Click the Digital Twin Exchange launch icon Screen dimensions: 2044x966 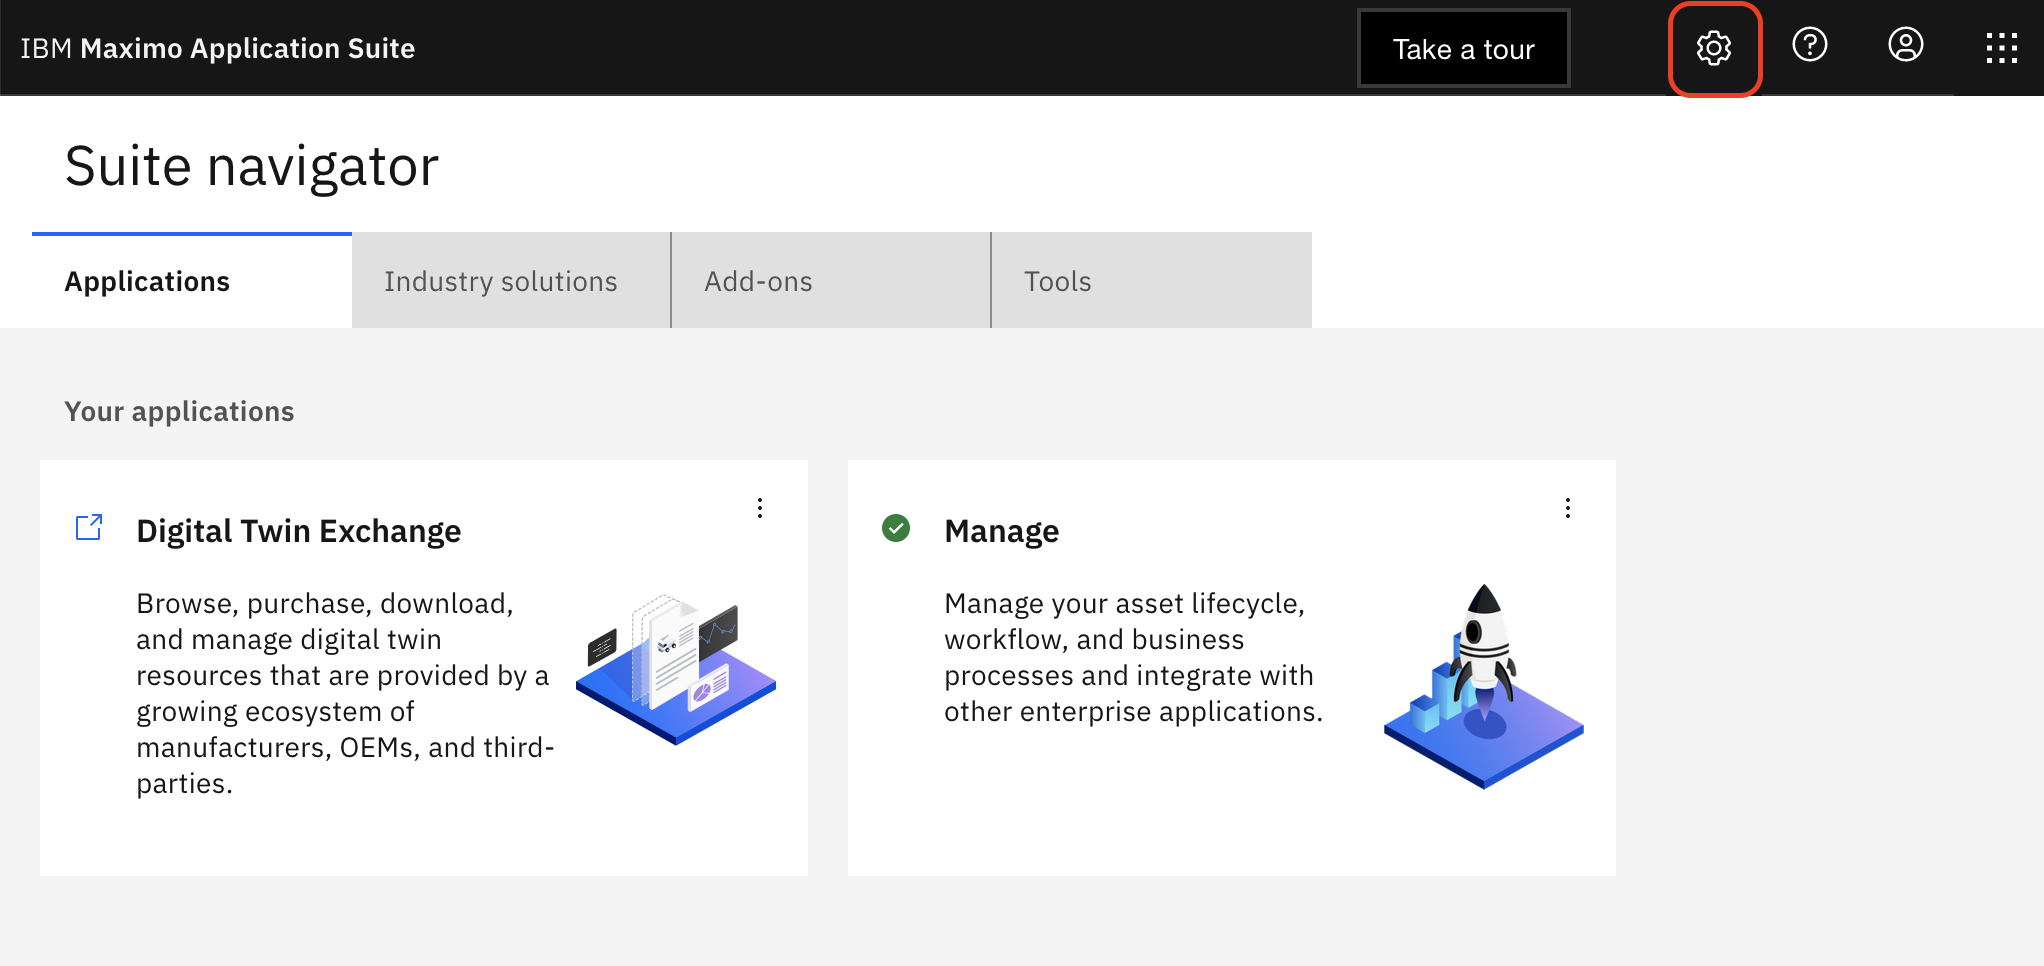point(89,527)
